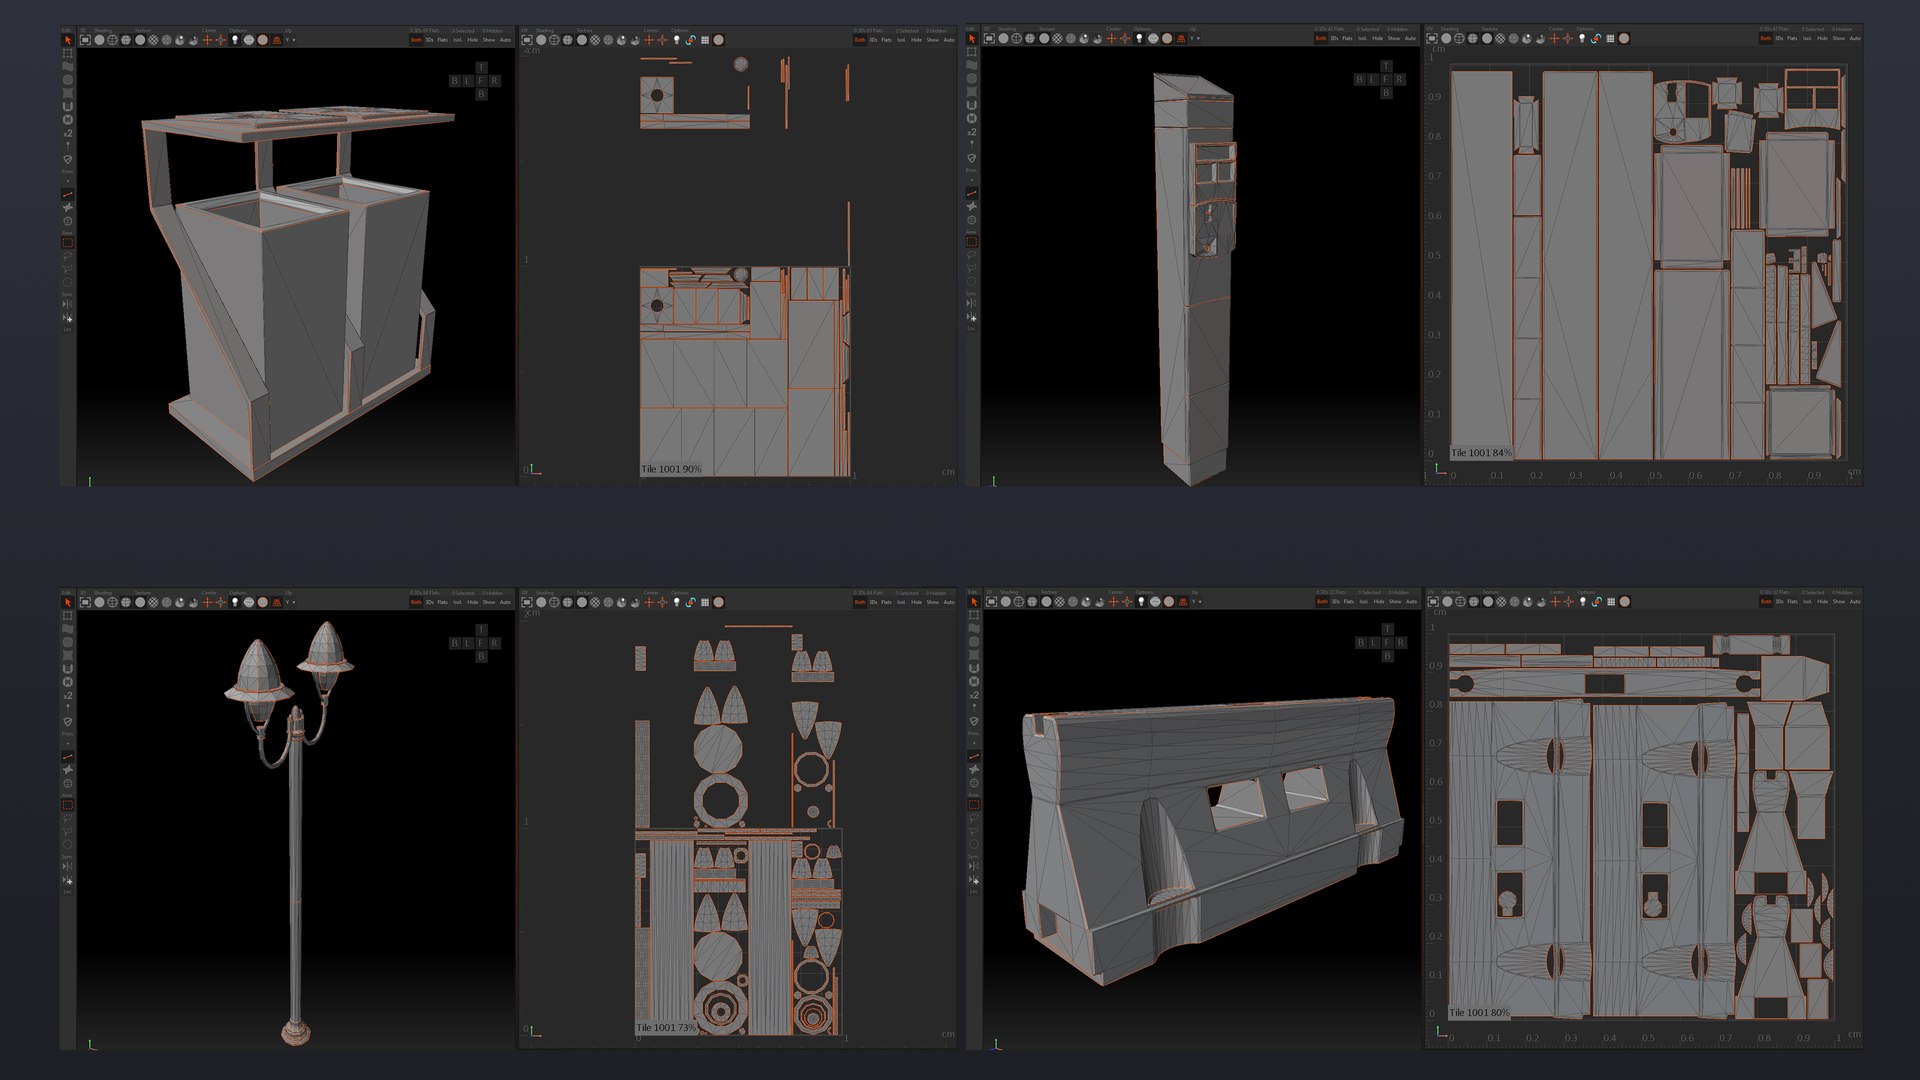Viewport: 1920px width, 1080px height.
Task: Open Up axis Y dropdown in parking meter 3D view
Action: coord(1196,38)
